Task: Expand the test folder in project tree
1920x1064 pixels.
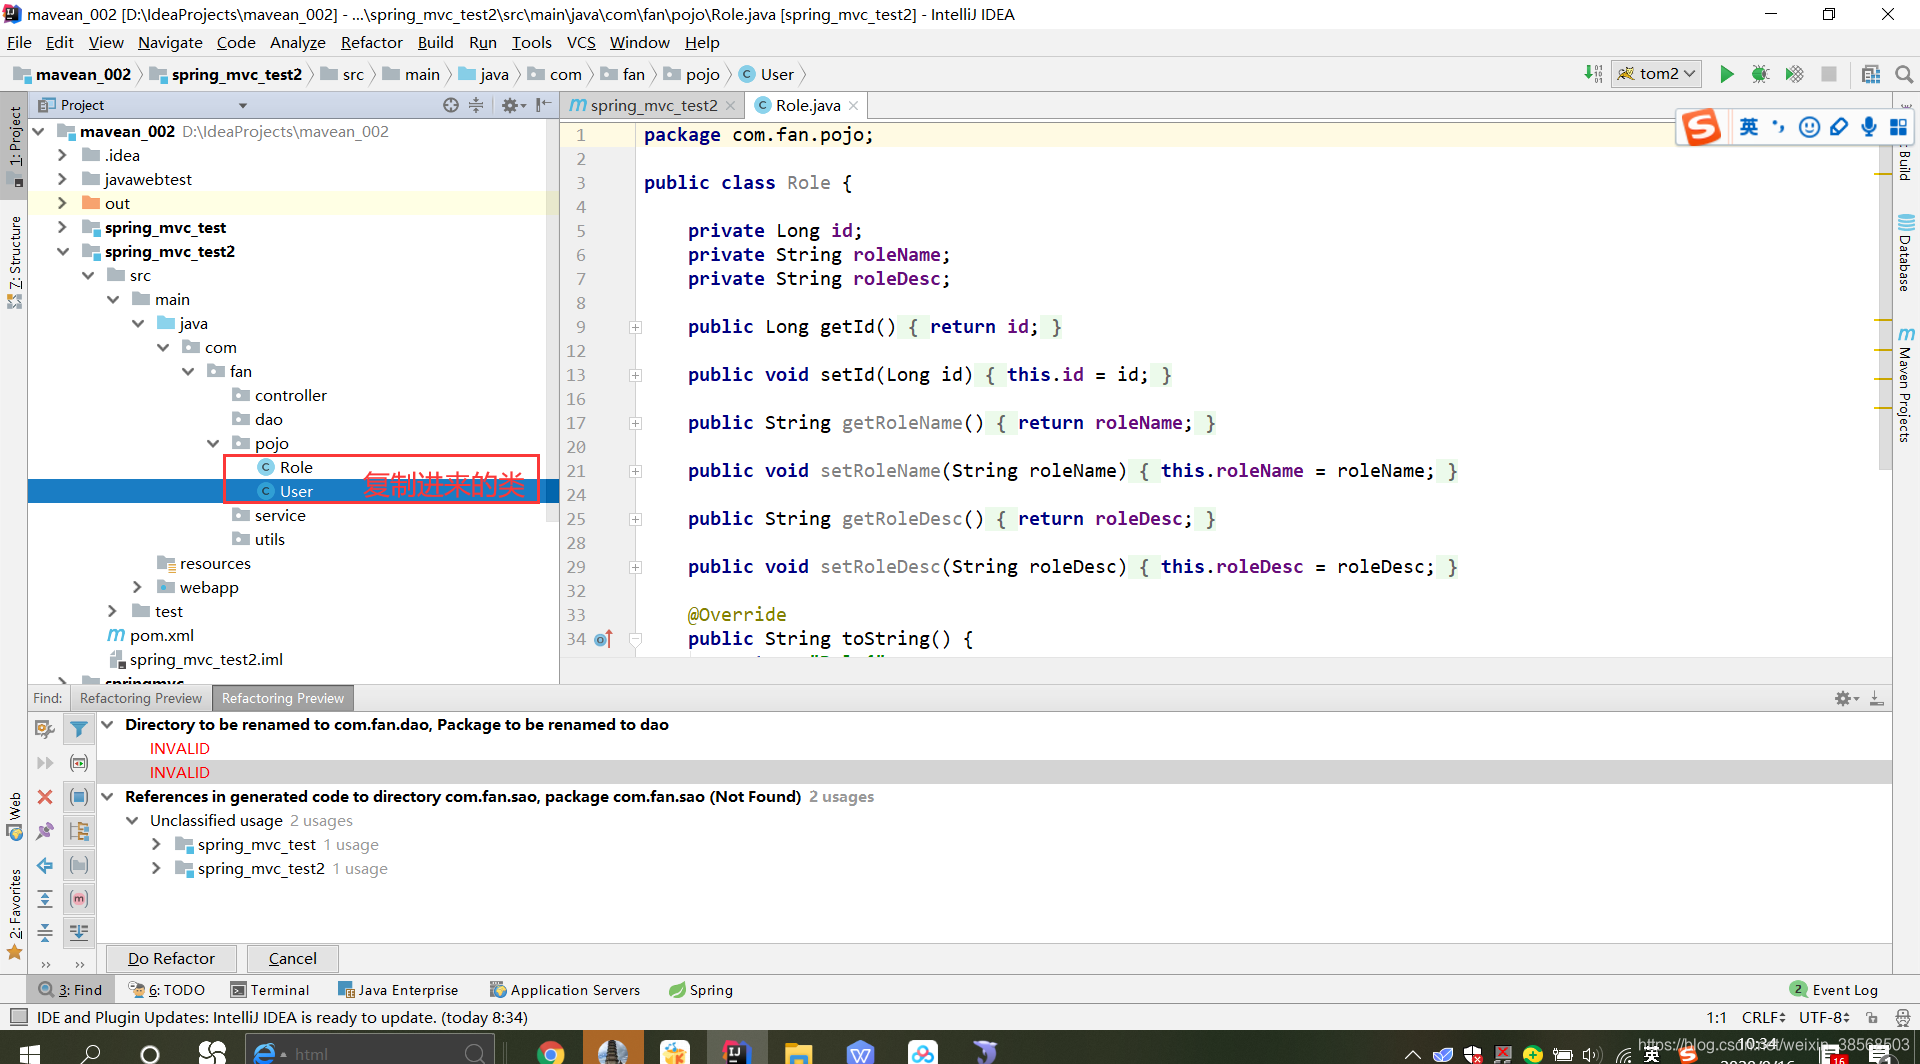Action: tap(113, 611)
